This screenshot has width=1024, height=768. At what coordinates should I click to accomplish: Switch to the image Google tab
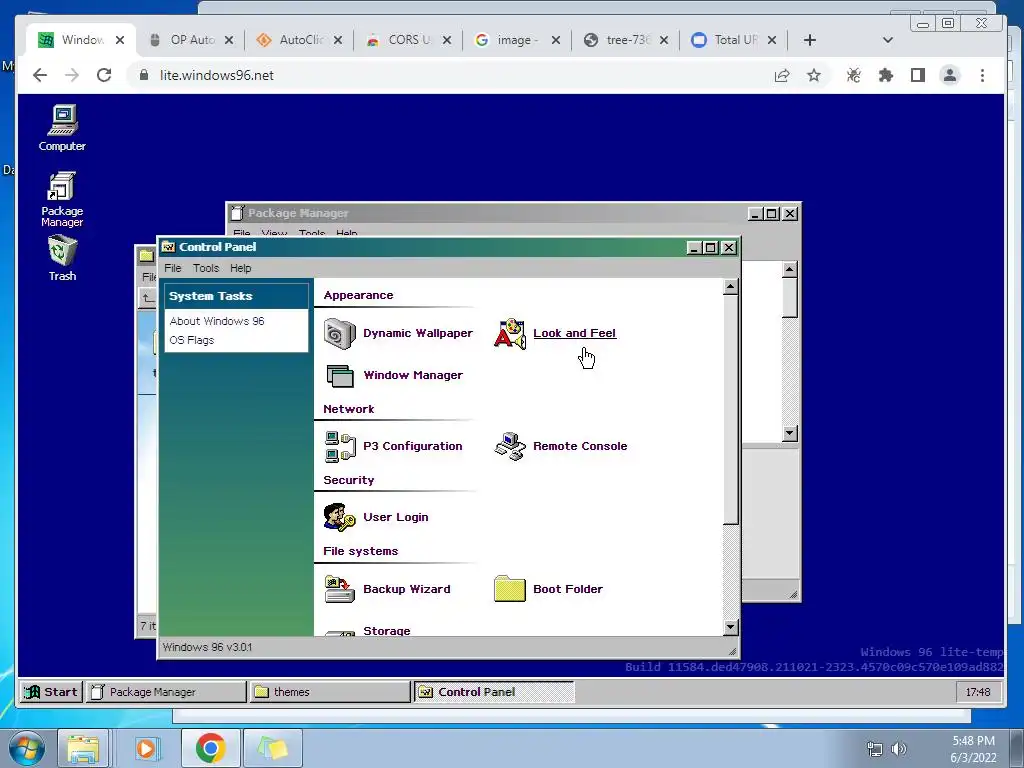click(x=517, y=40)
